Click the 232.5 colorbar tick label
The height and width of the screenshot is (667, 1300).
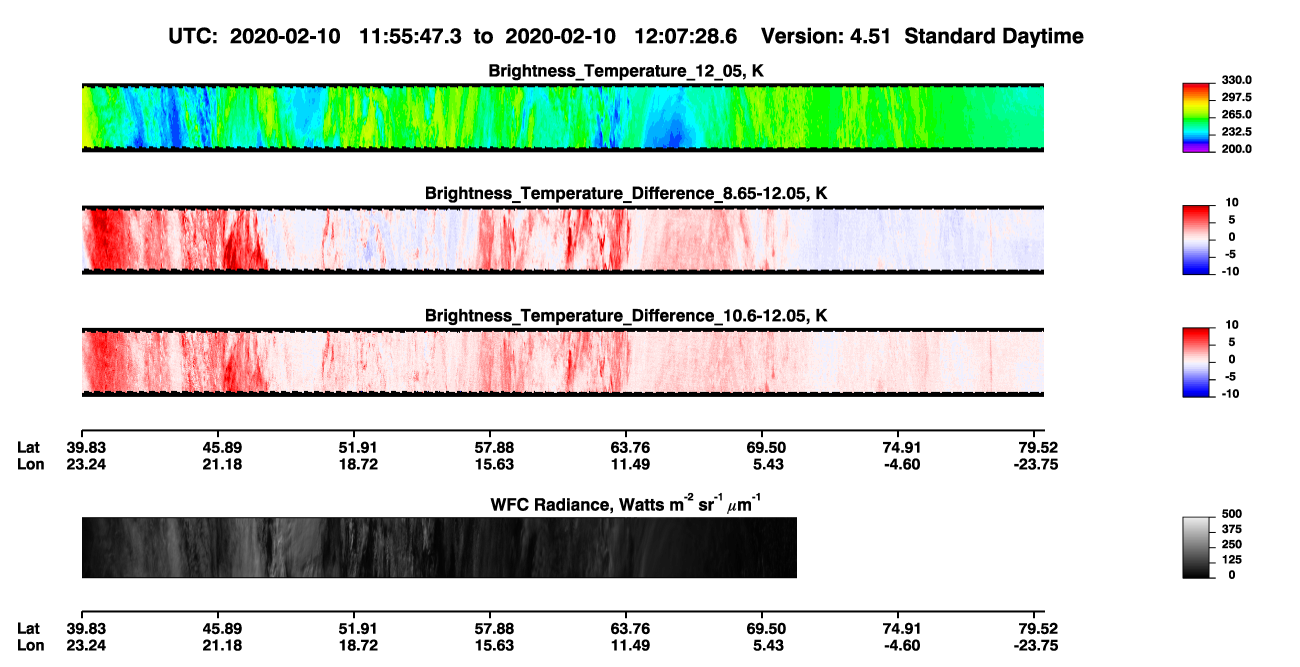[1237, 131]
